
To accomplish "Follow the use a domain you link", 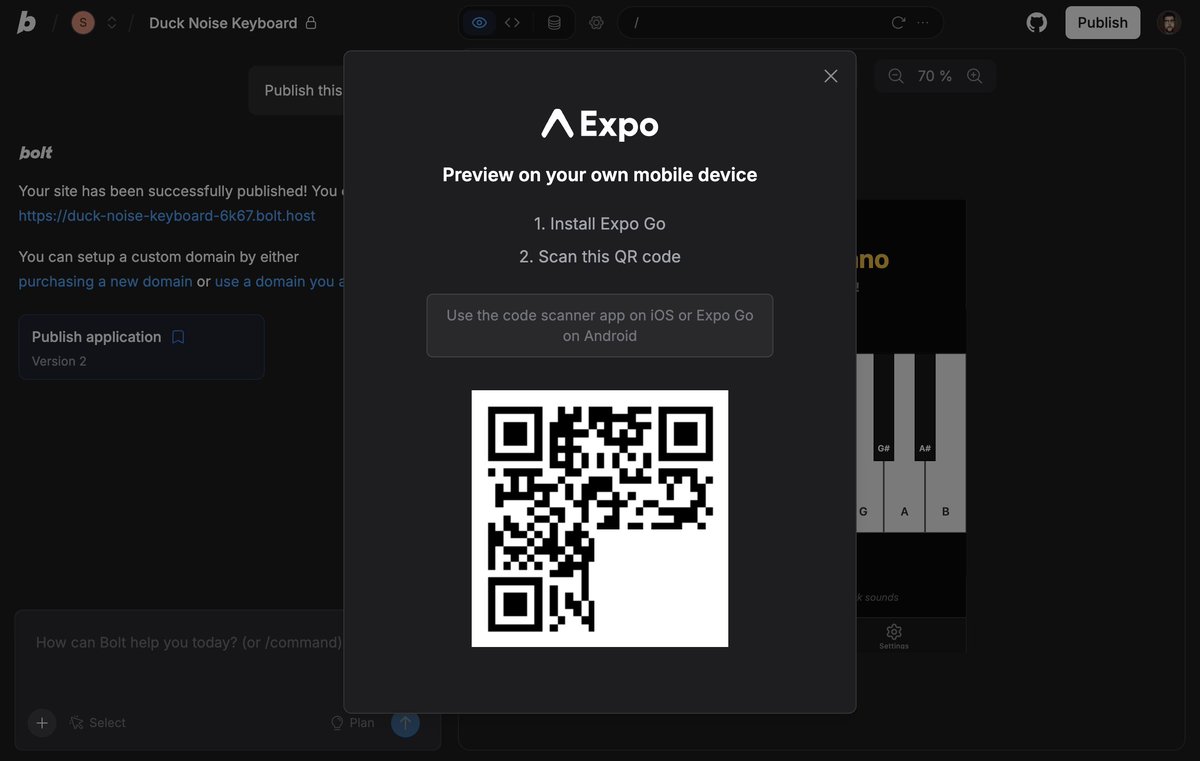I will (279, 281).
